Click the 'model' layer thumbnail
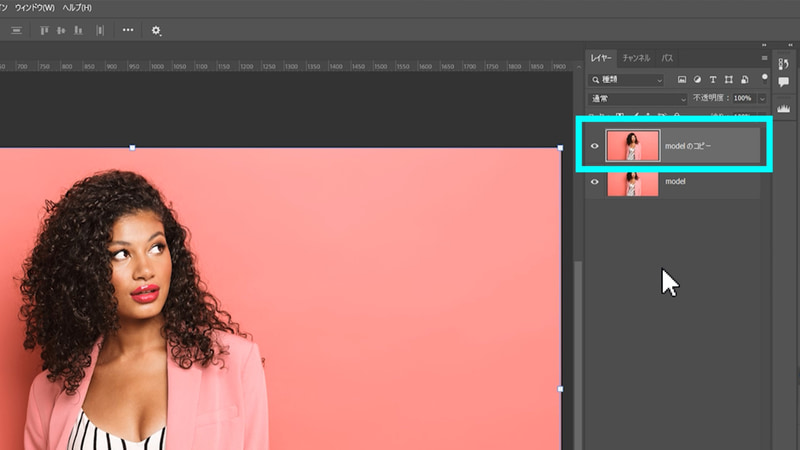The image size is (800, 450). point(633,184)
